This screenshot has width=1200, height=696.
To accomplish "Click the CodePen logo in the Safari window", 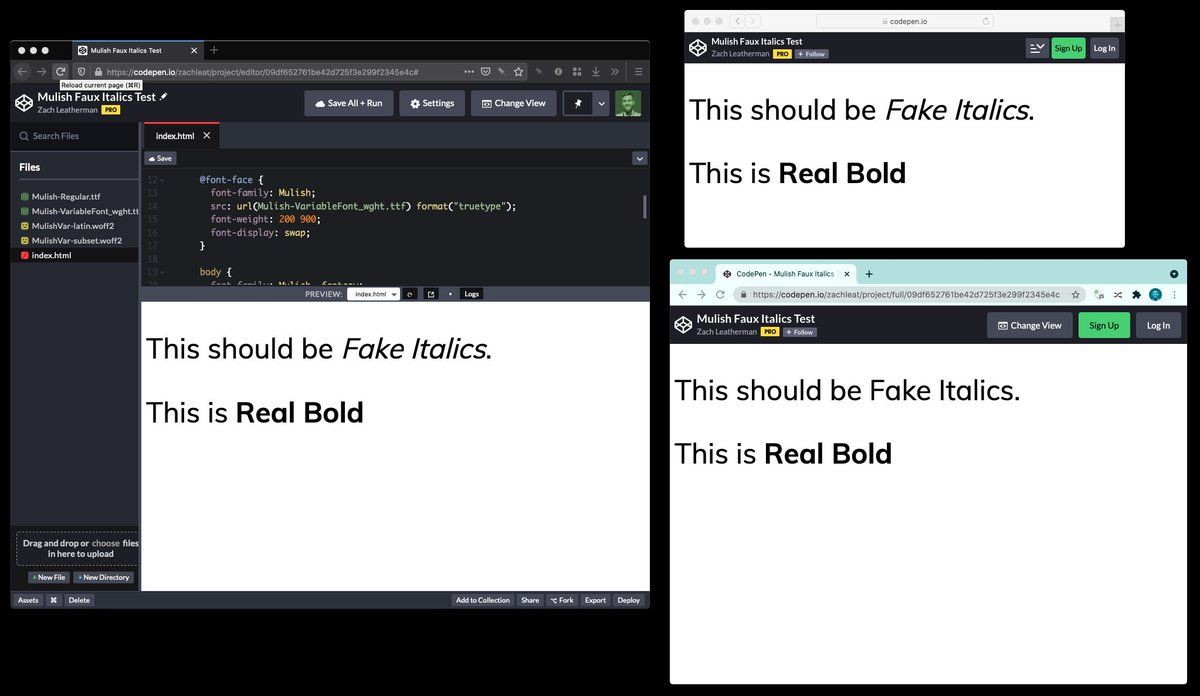I will pyautogui.click(x=698, y=47).
